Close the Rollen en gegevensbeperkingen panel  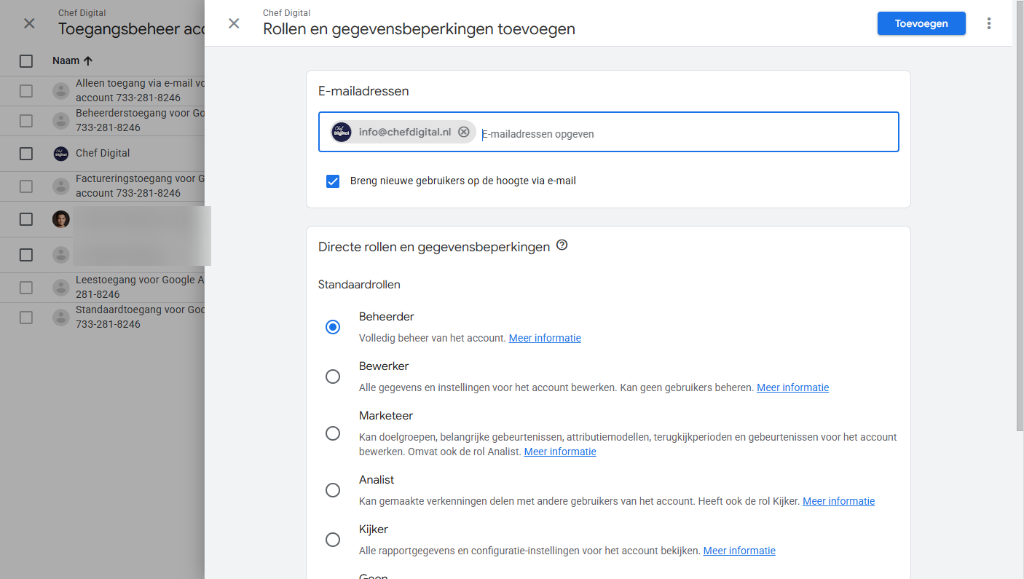click(x=234, y=23)
